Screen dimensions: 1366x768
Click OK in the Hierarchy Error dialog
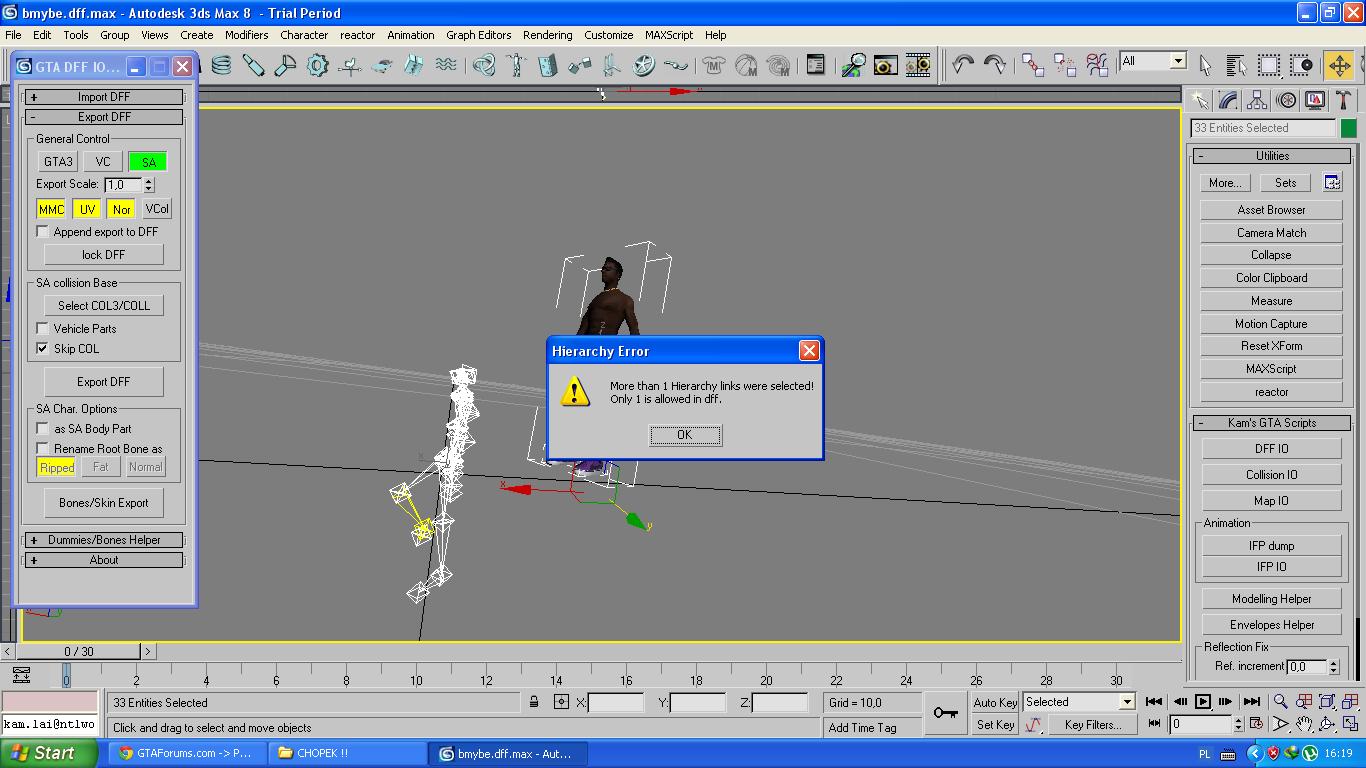click(x=685, y=435)
